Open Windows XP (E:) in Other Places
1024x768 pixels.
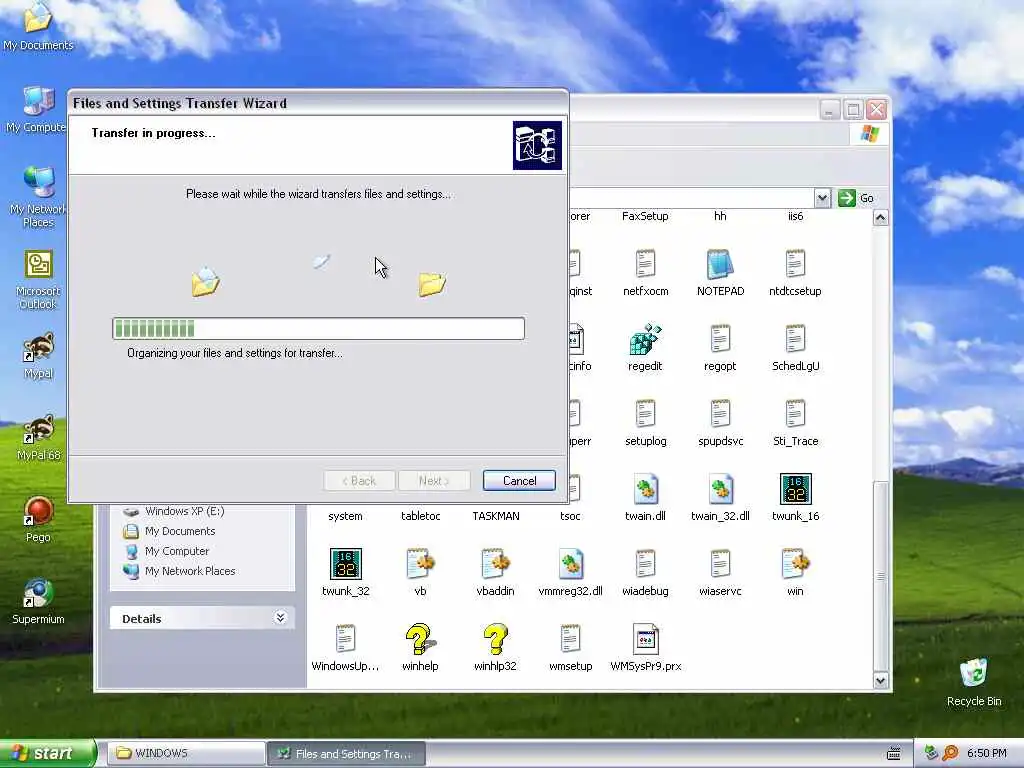pos(184,511)
